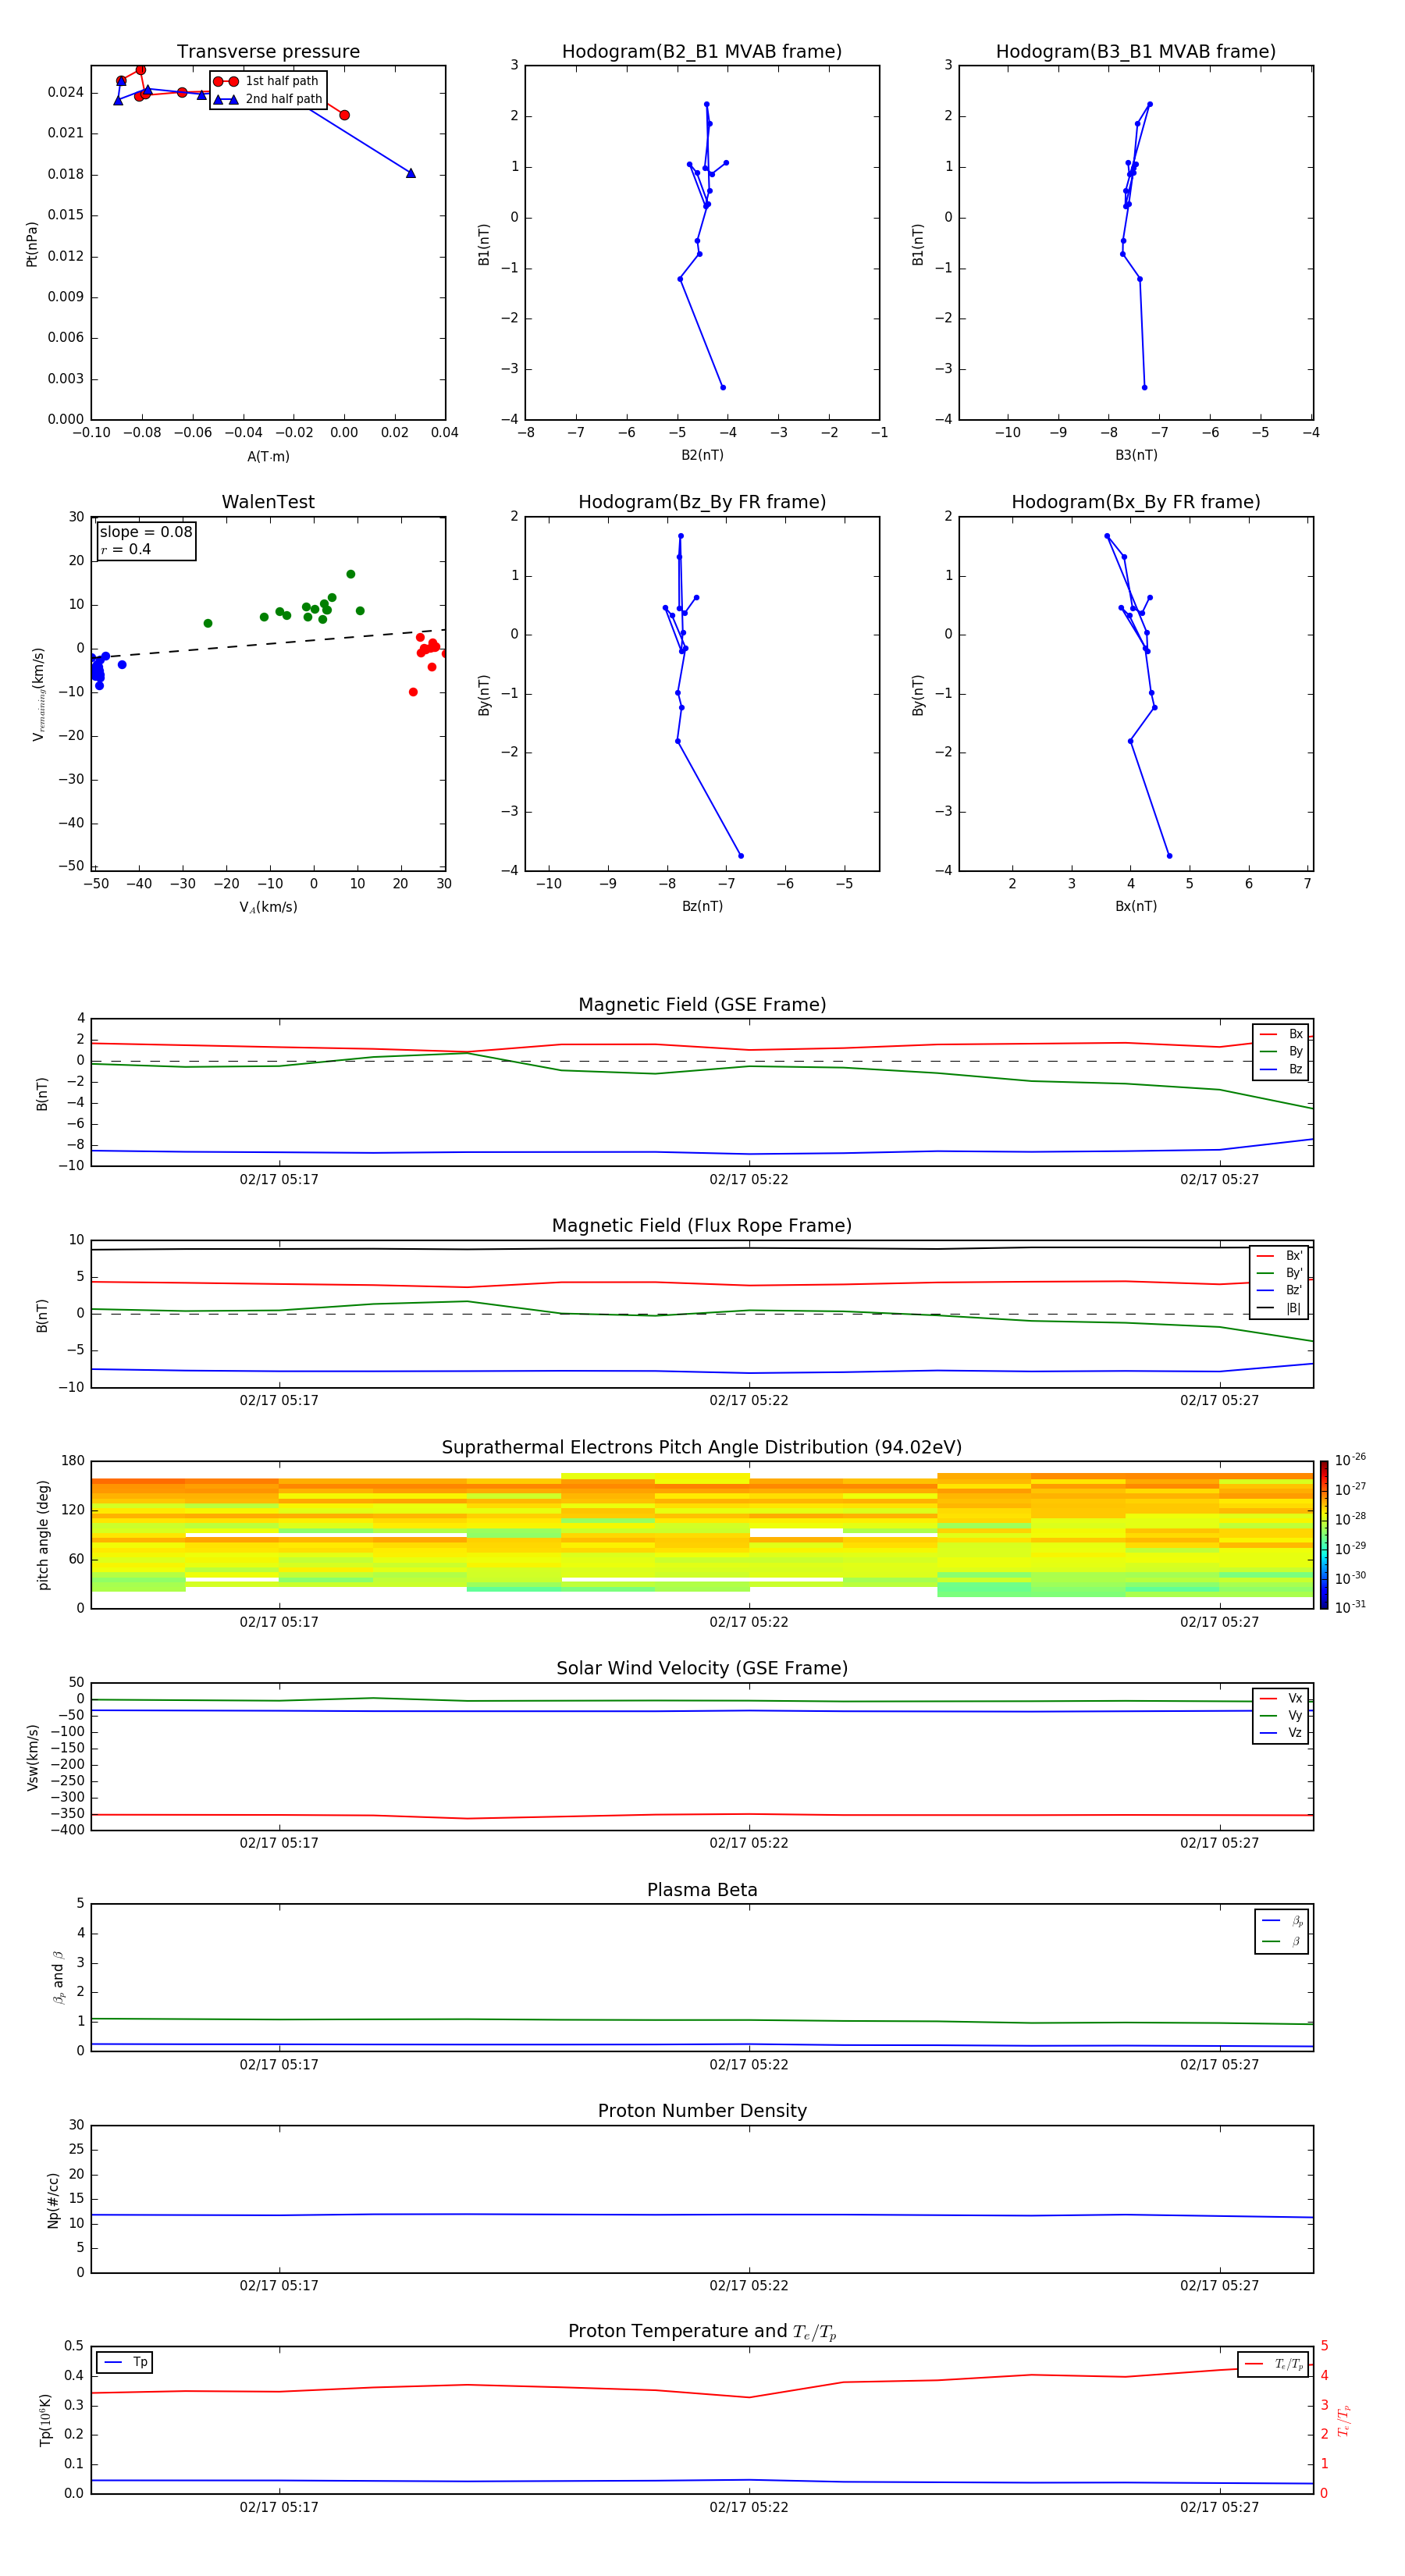Viewport: 1405px width, 2576px height.
Task: Click the 'Hodogram(B2_B1 MVAB frame)' title
Action: point(702,52)
